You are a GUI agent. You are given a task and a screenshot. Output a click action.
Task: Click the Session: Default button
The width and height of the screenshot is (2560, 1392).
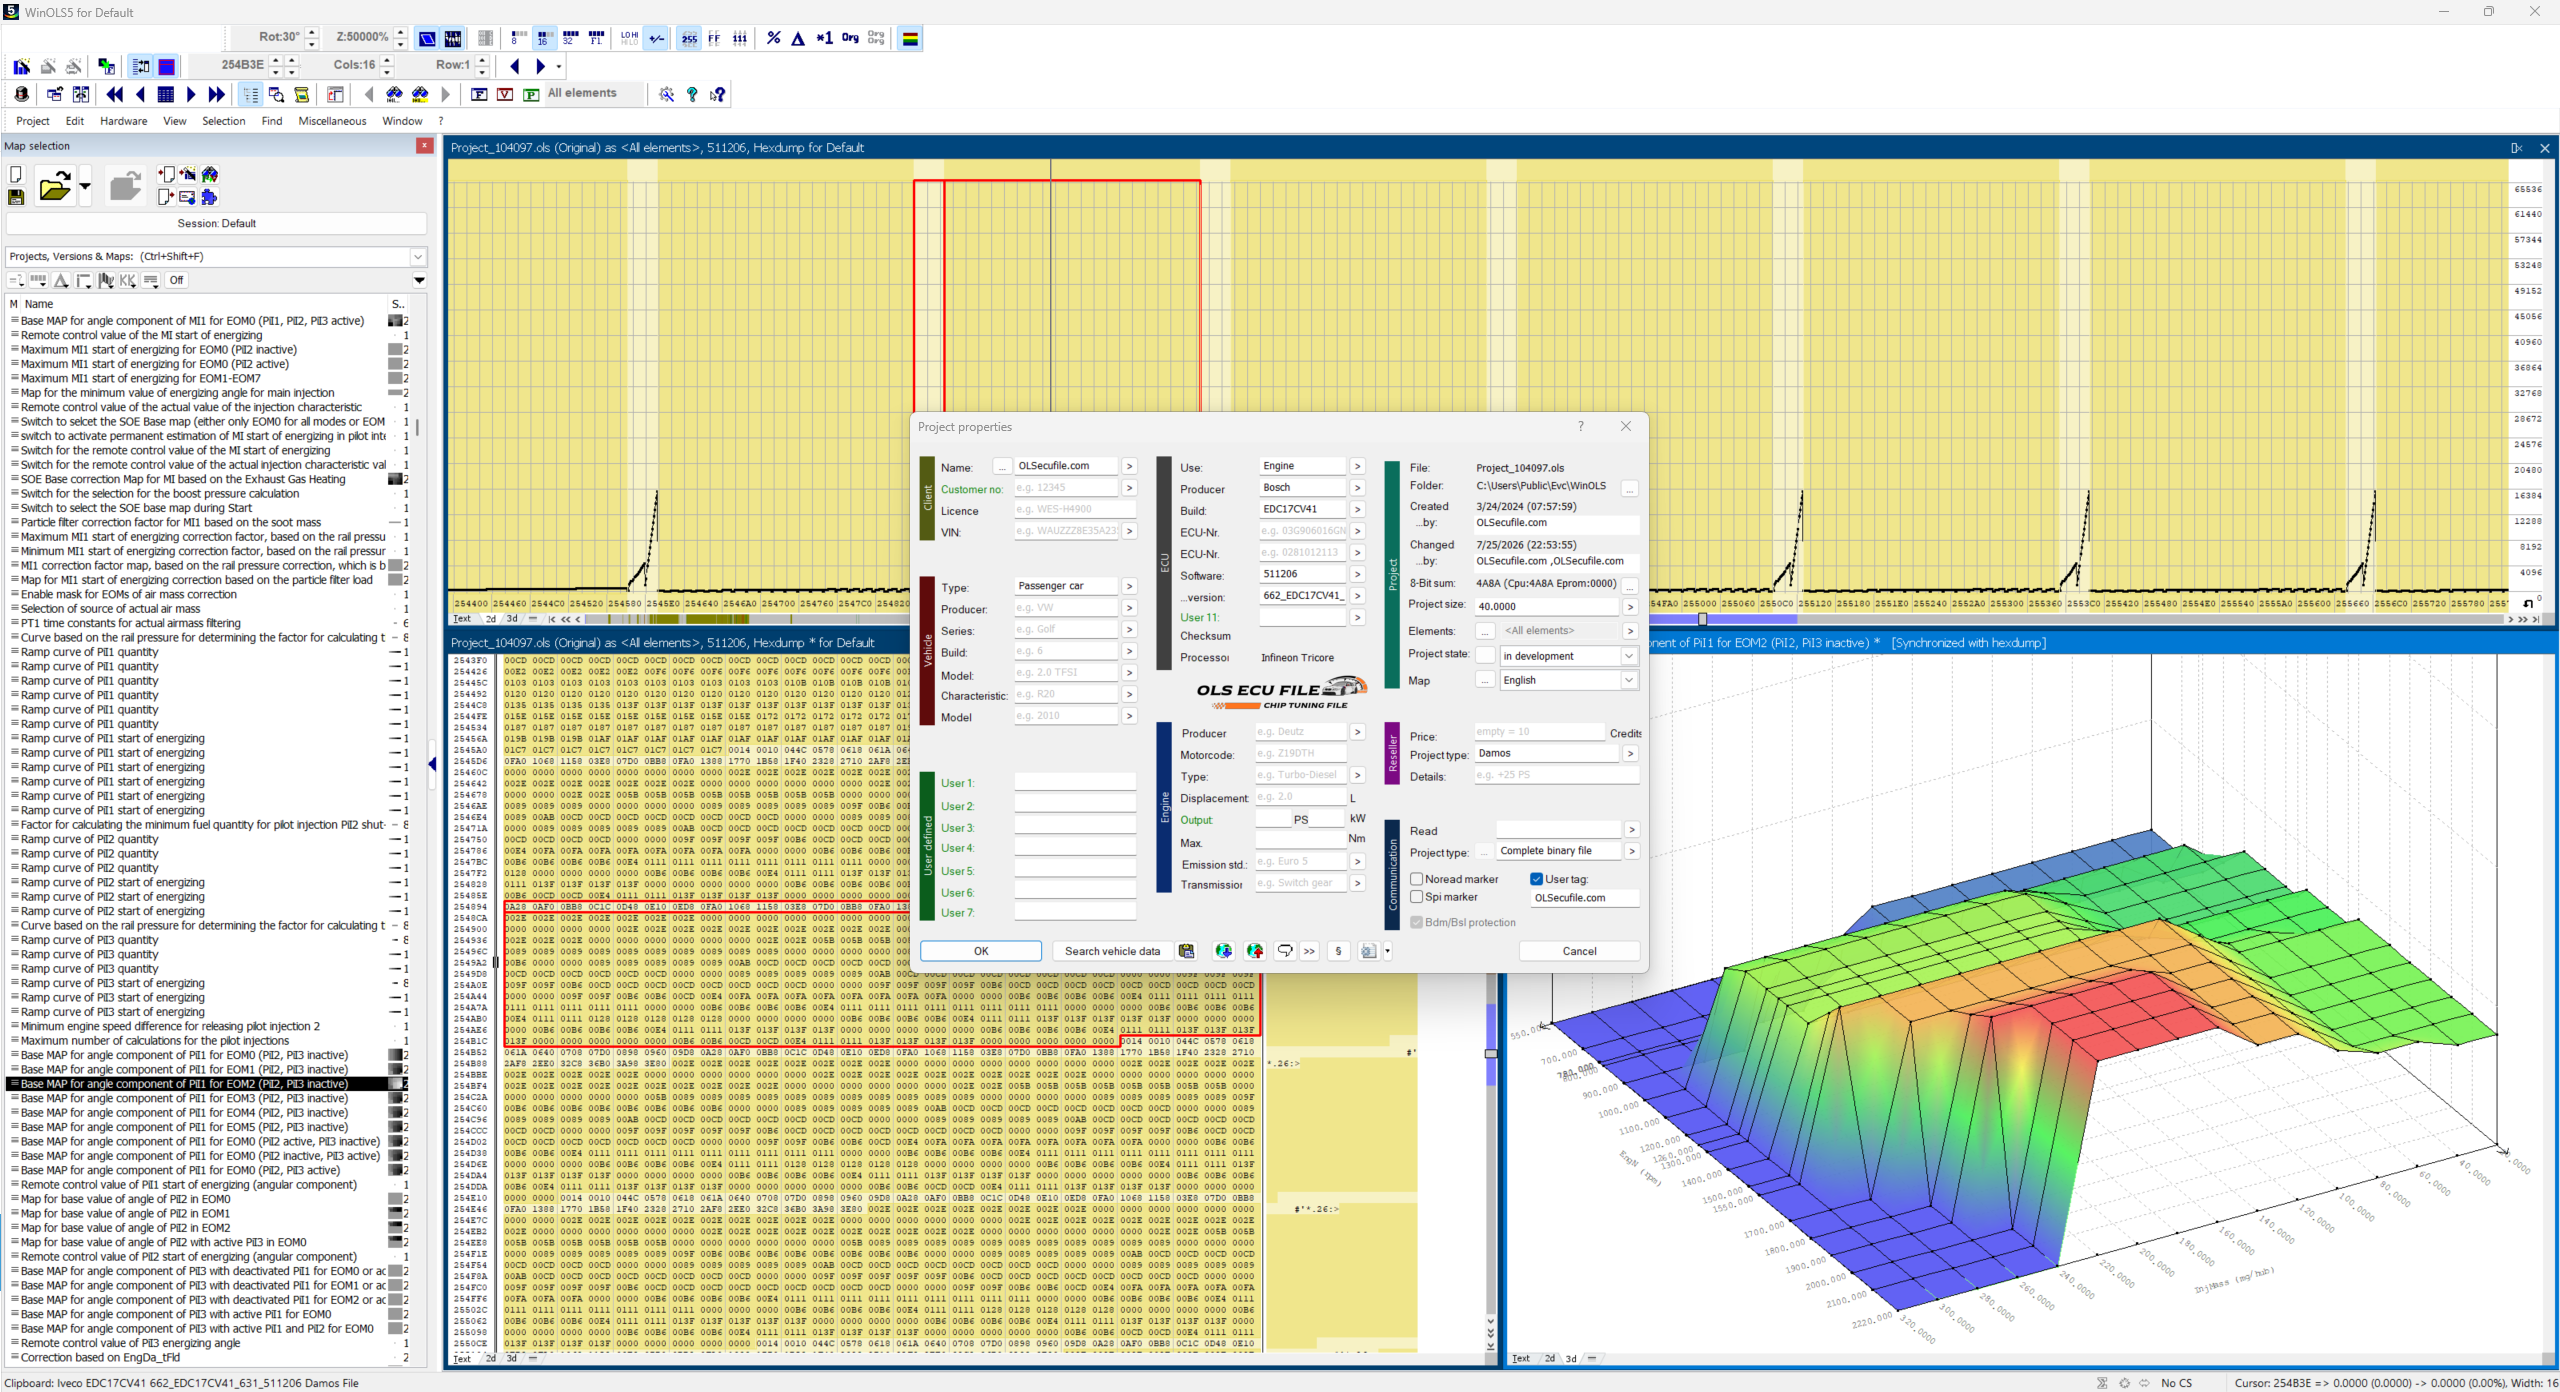[217, 223]
